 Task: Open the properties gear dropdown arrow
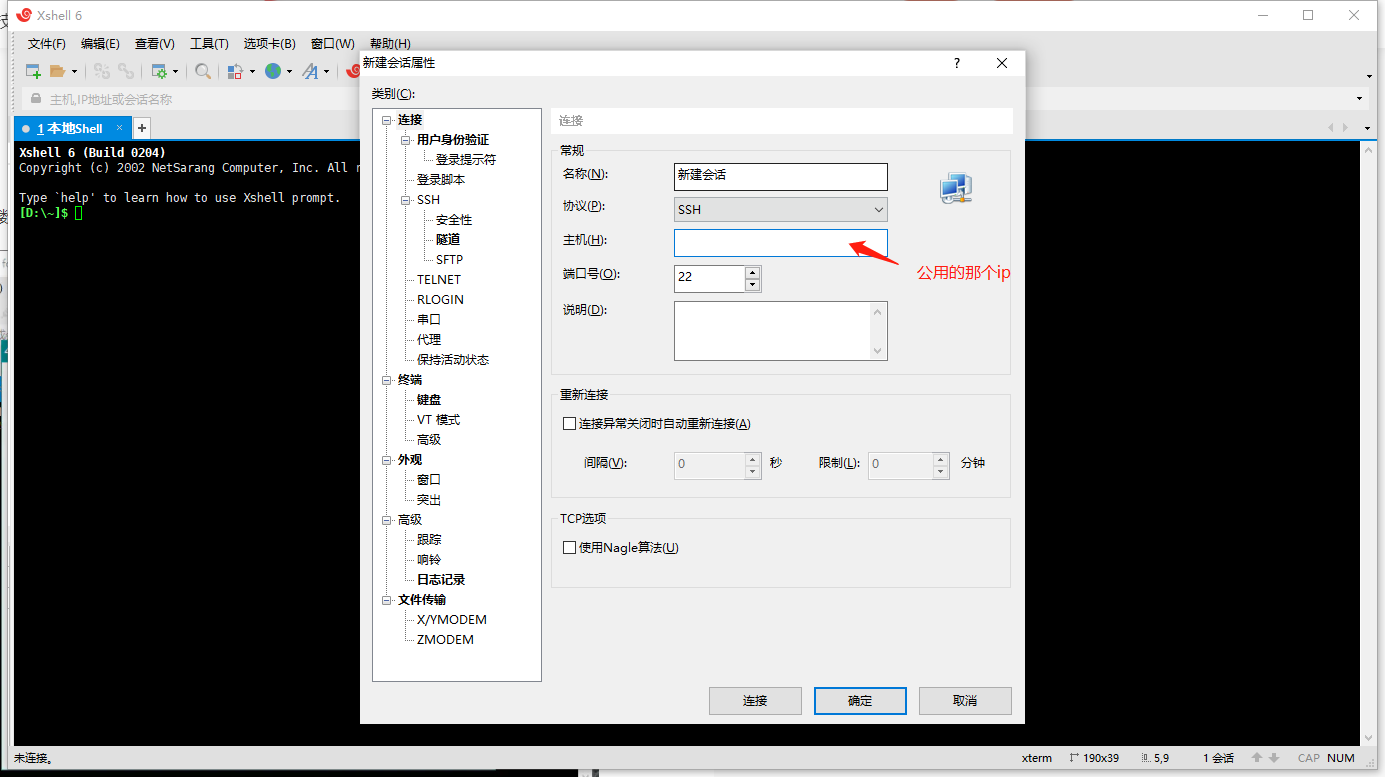pos(175,71)
